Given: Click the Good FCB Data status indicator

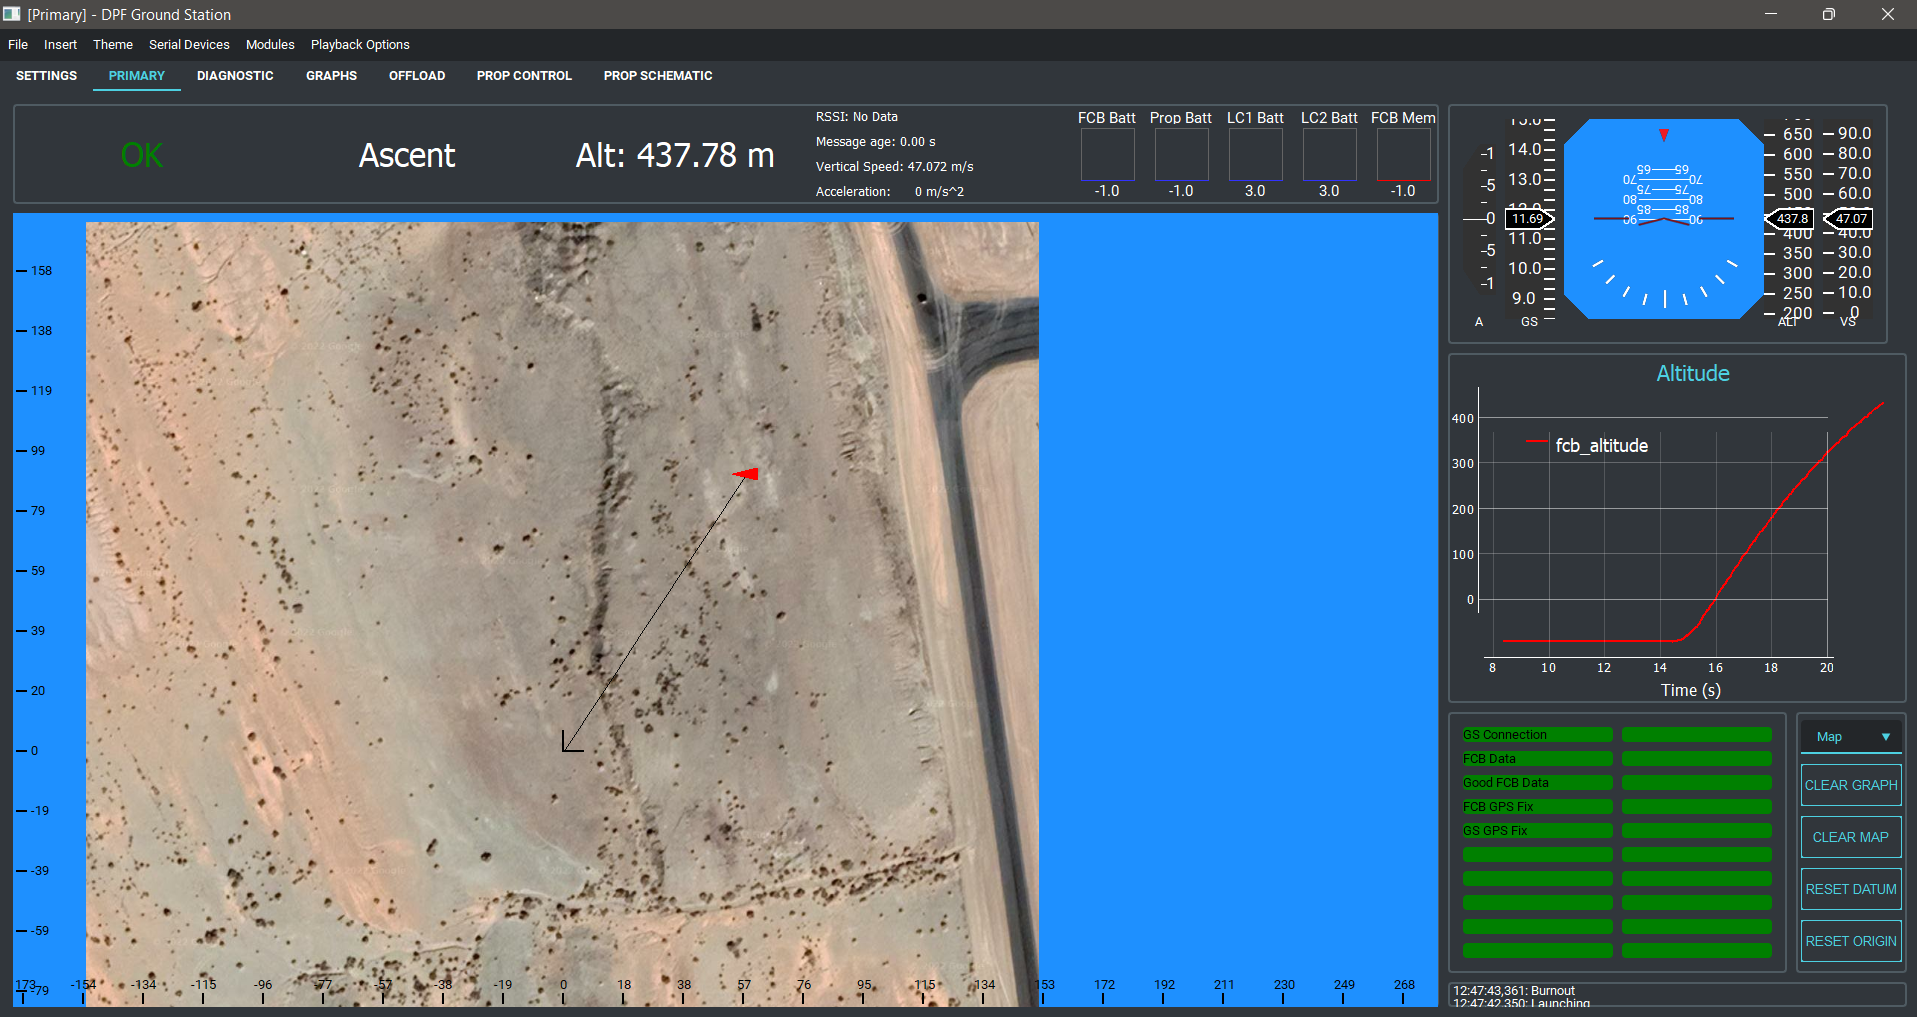Looking at the screenshot, I should click(1537, 783).
